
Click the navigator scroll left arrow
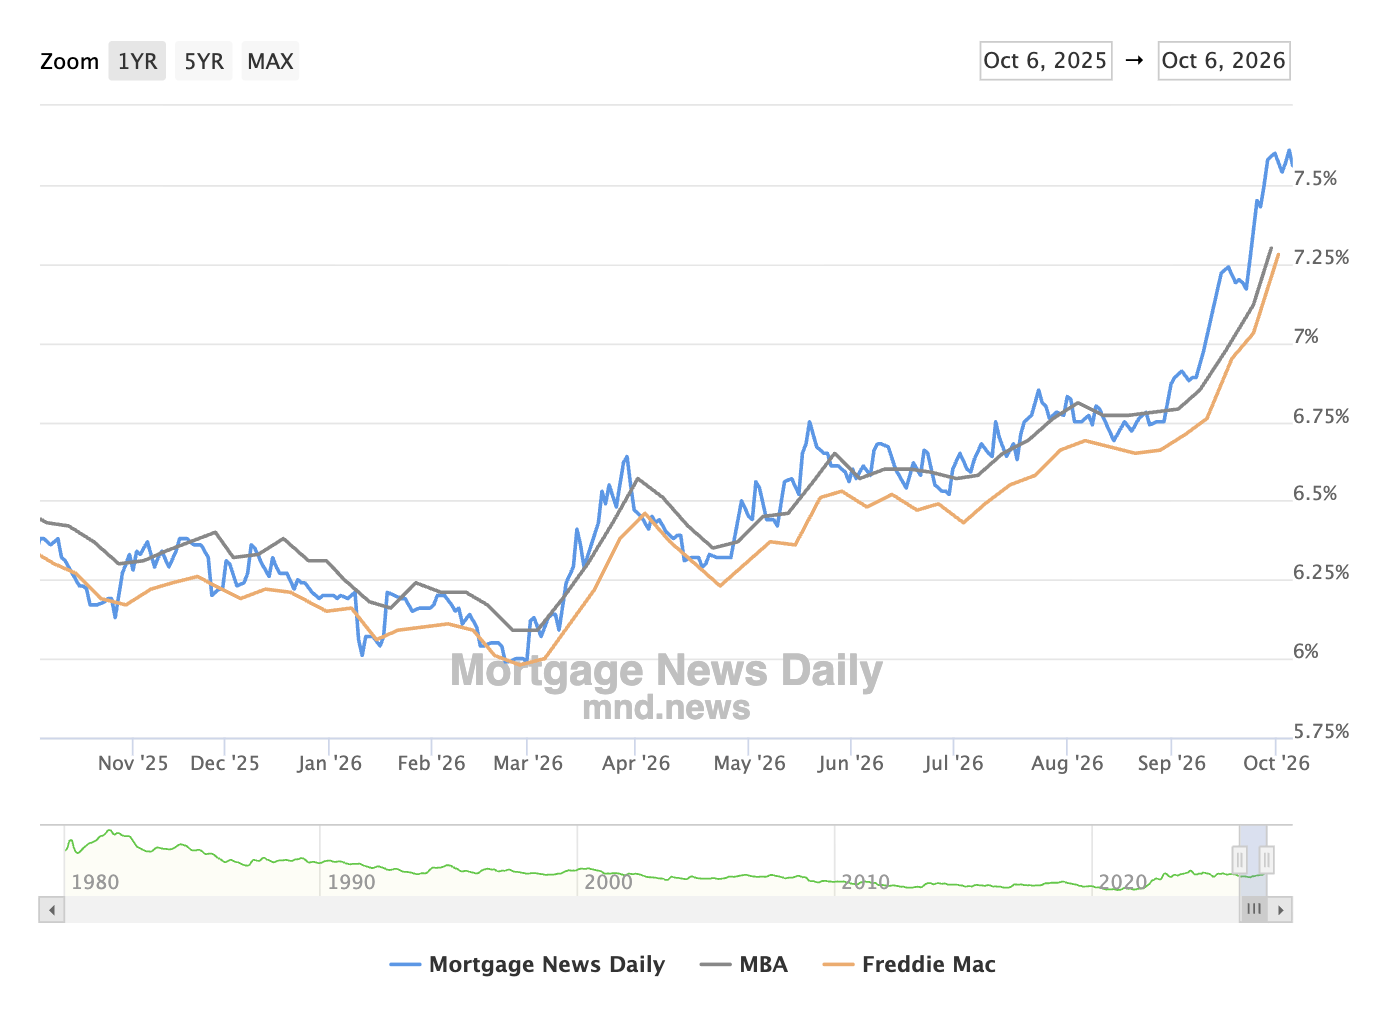[x=52, y=909]
